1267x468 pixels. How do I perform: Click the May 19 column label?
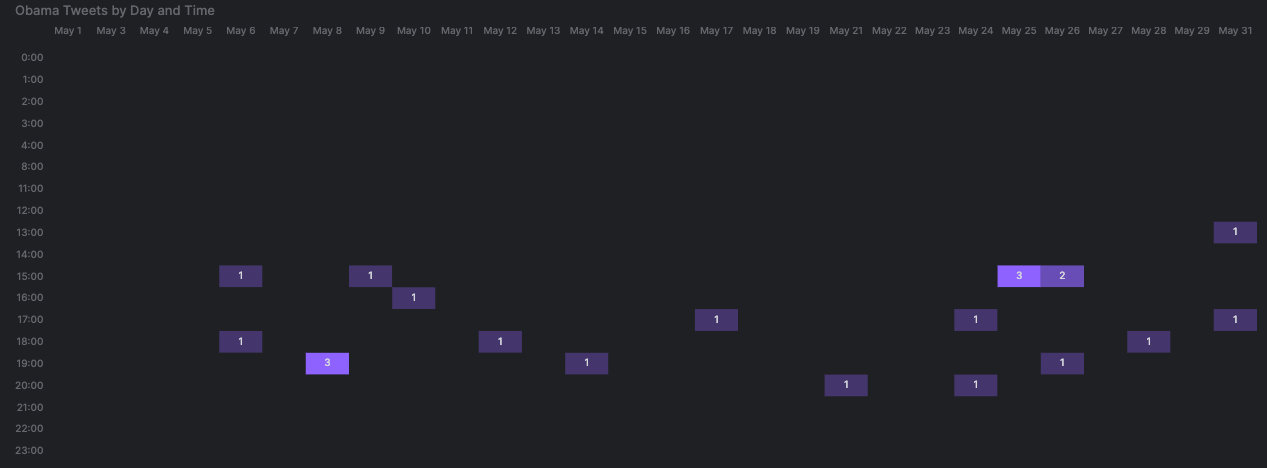click(803, 31)
